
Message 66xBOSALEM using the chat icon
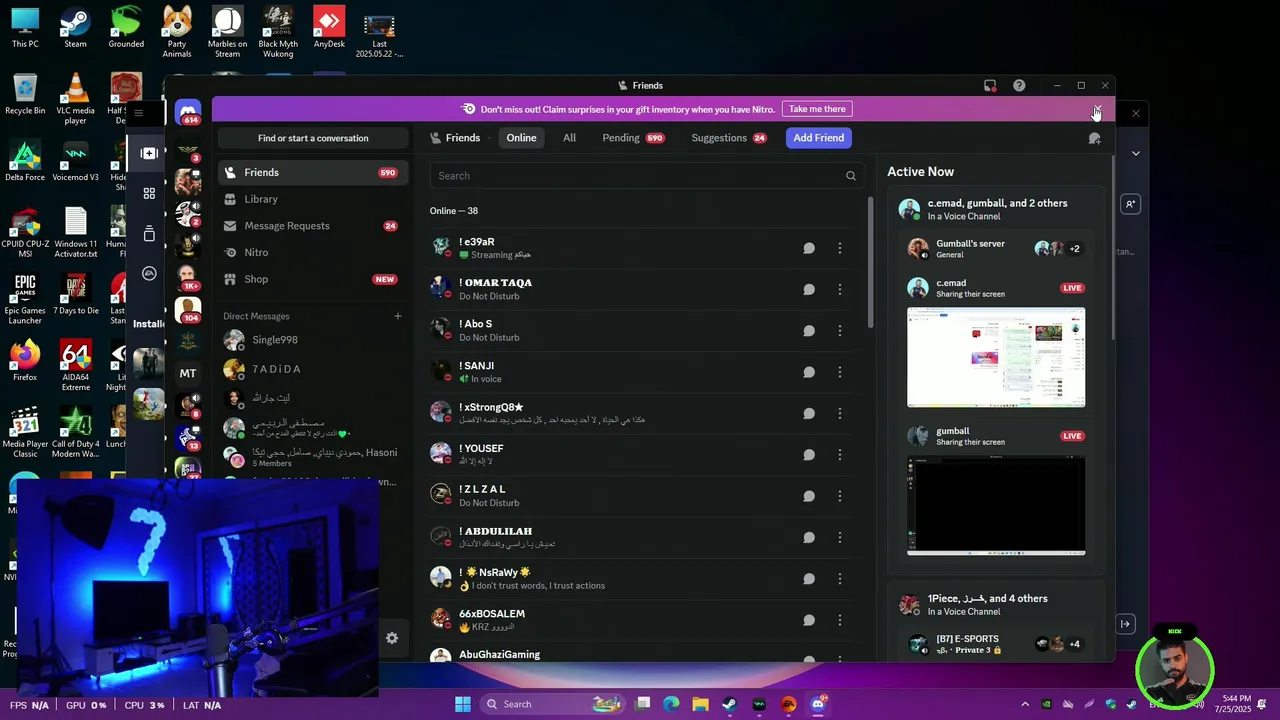809,620
